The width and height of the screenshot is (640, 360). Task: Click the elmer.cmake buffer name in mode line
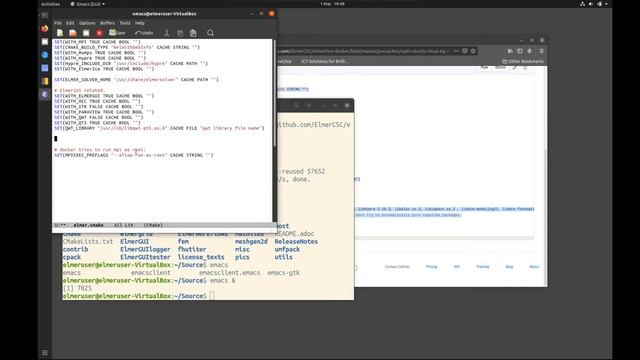tap(89, 225)
